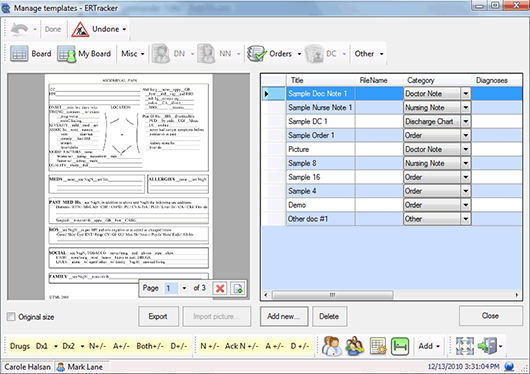
Task: Open the Other menu
Action: coord(369,54)
